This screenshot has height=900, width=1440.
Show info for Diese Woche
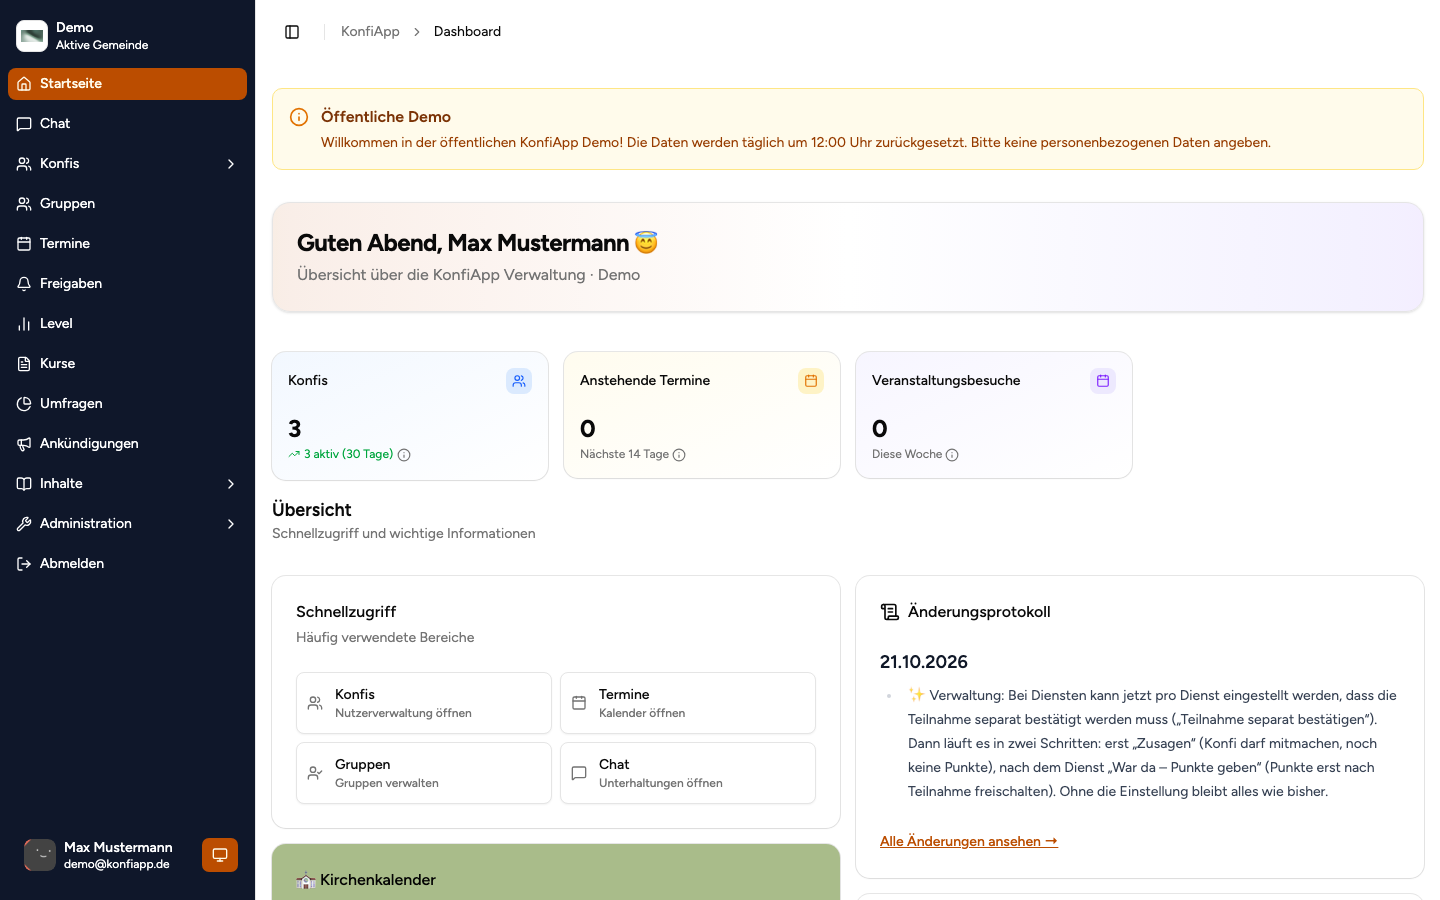[952, 455]
